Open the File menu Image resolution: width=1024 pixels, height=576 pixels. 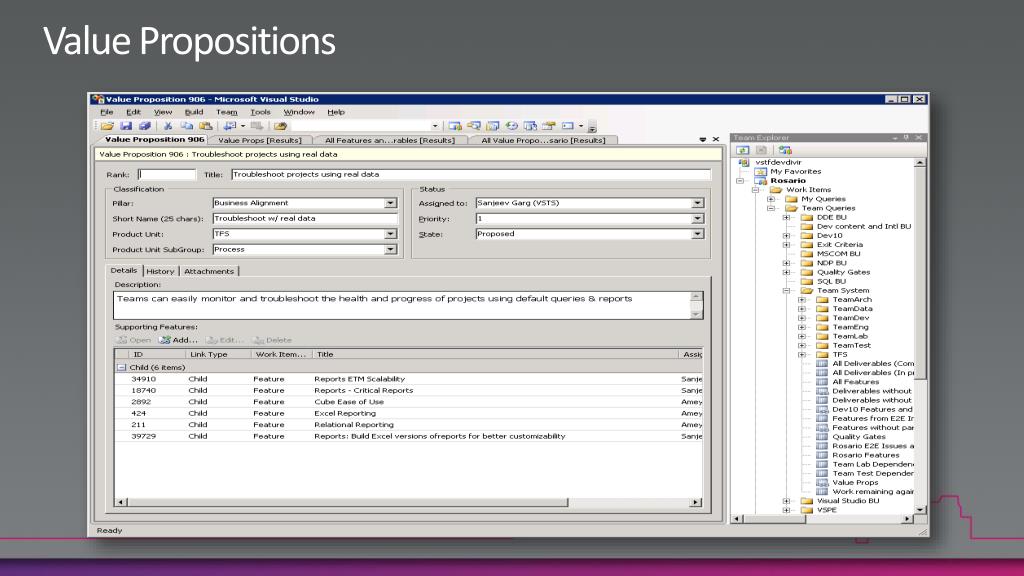coord(106,112)
